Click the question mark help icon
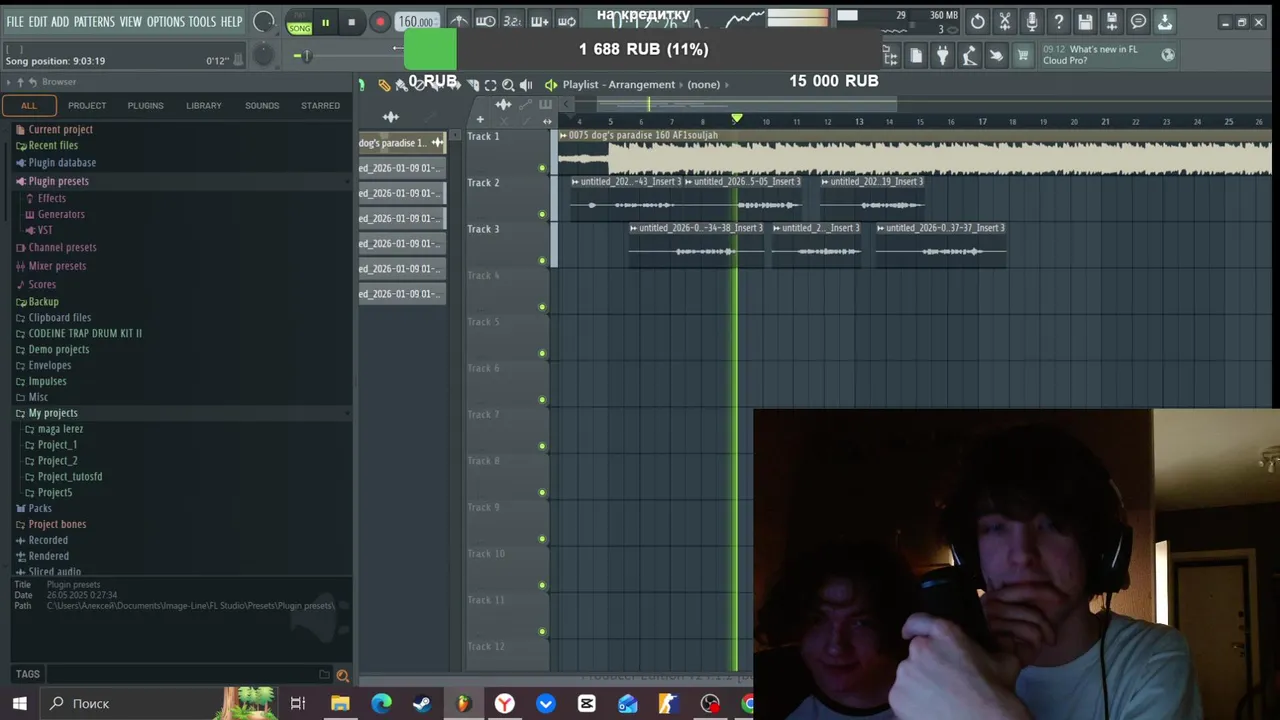Screen dimensions: 1280x720 1059,21
